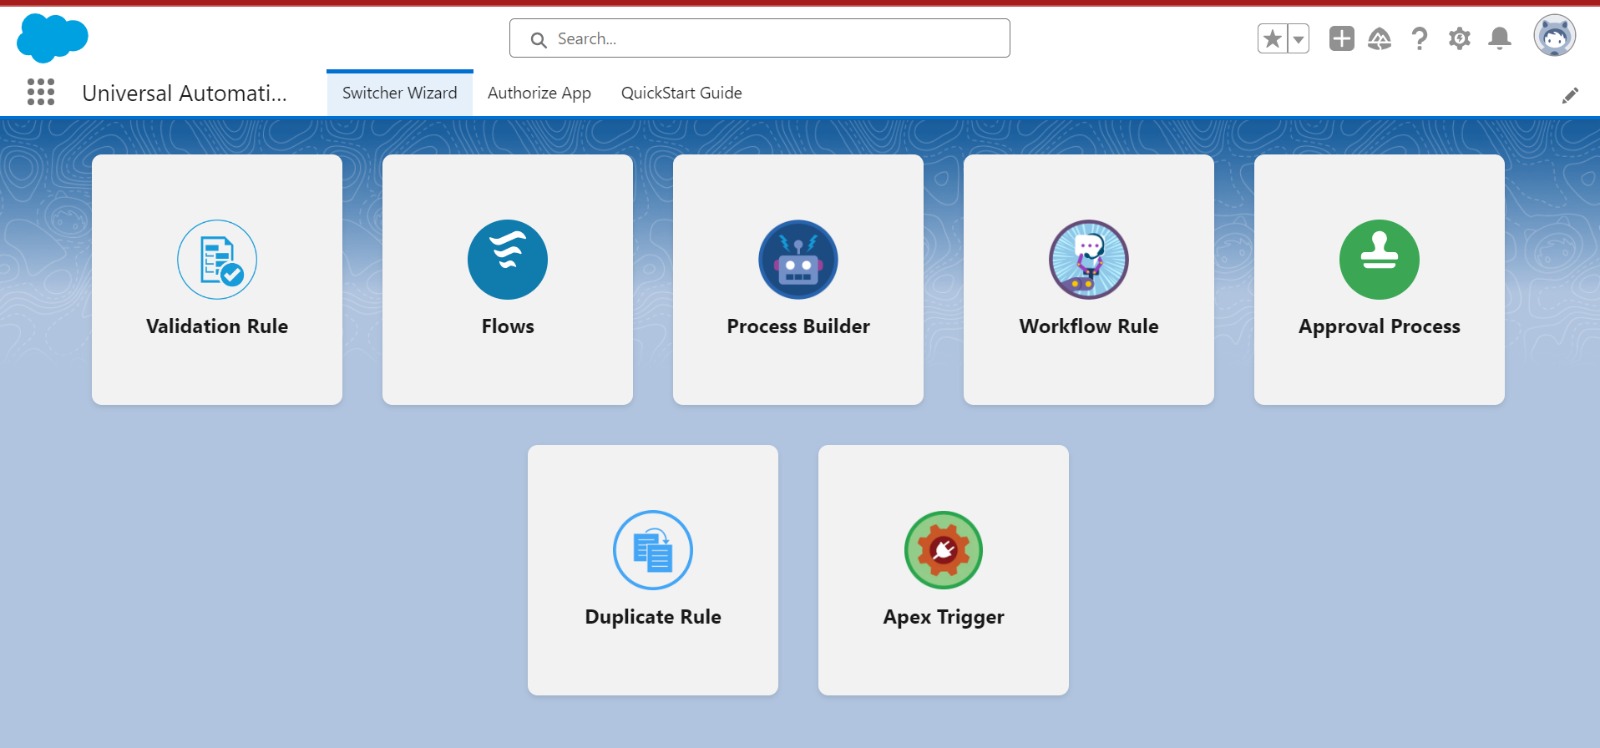Click the Salesforce cloud logo

pyautogui.click(x=52, y=38)
